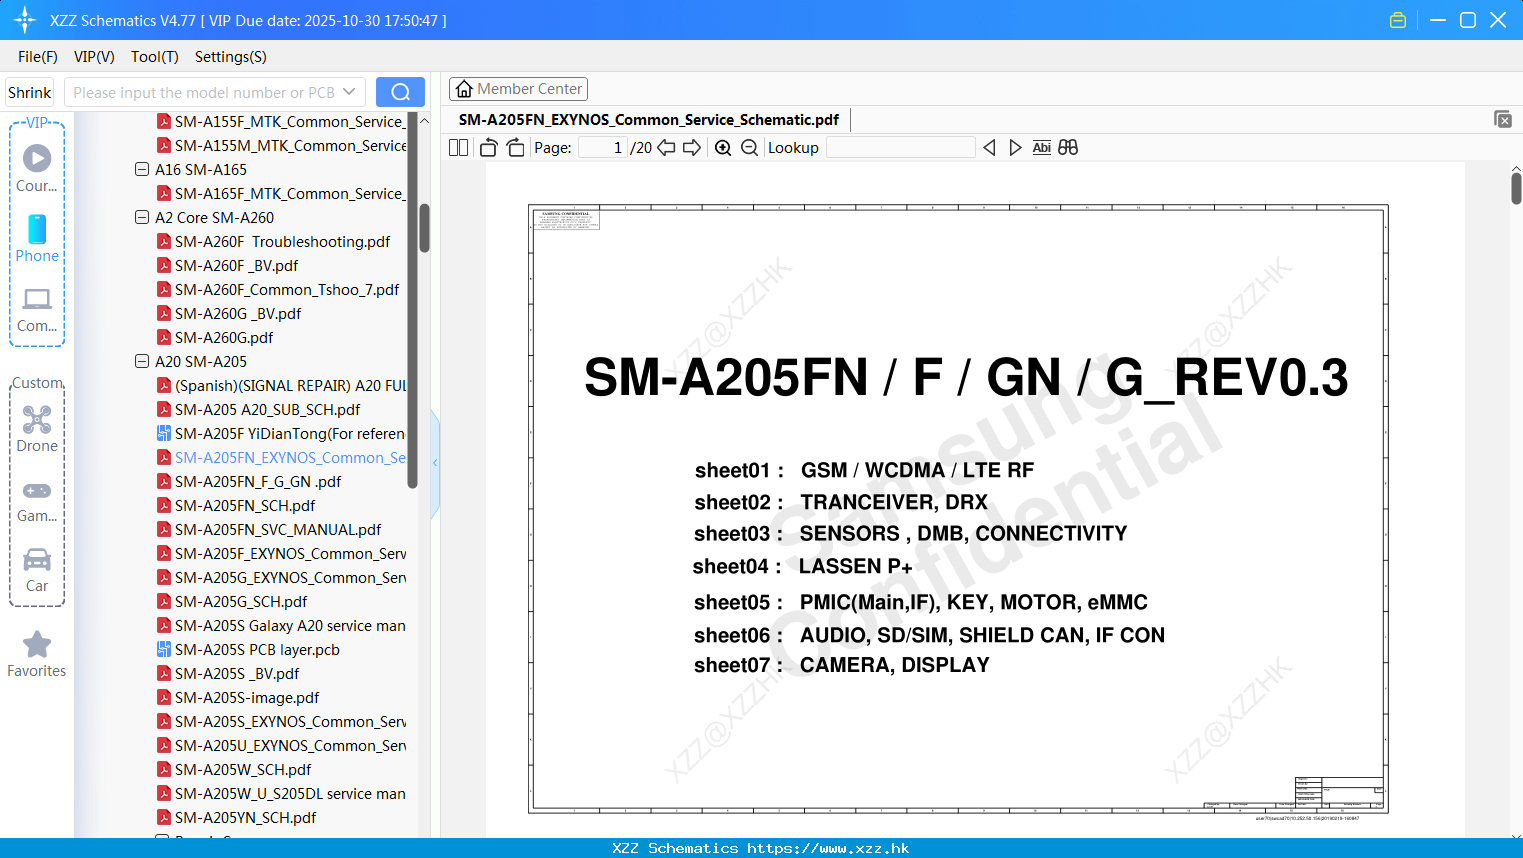Click the yellow toolbox icon in title bar

click(1398, 20)
